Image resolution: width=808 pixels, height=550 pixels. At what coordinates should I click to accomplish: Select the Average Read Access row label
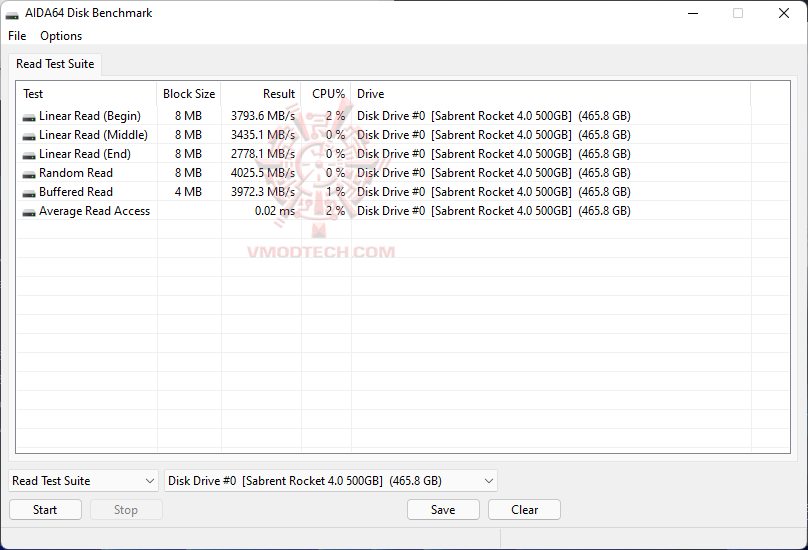point(94,211)
